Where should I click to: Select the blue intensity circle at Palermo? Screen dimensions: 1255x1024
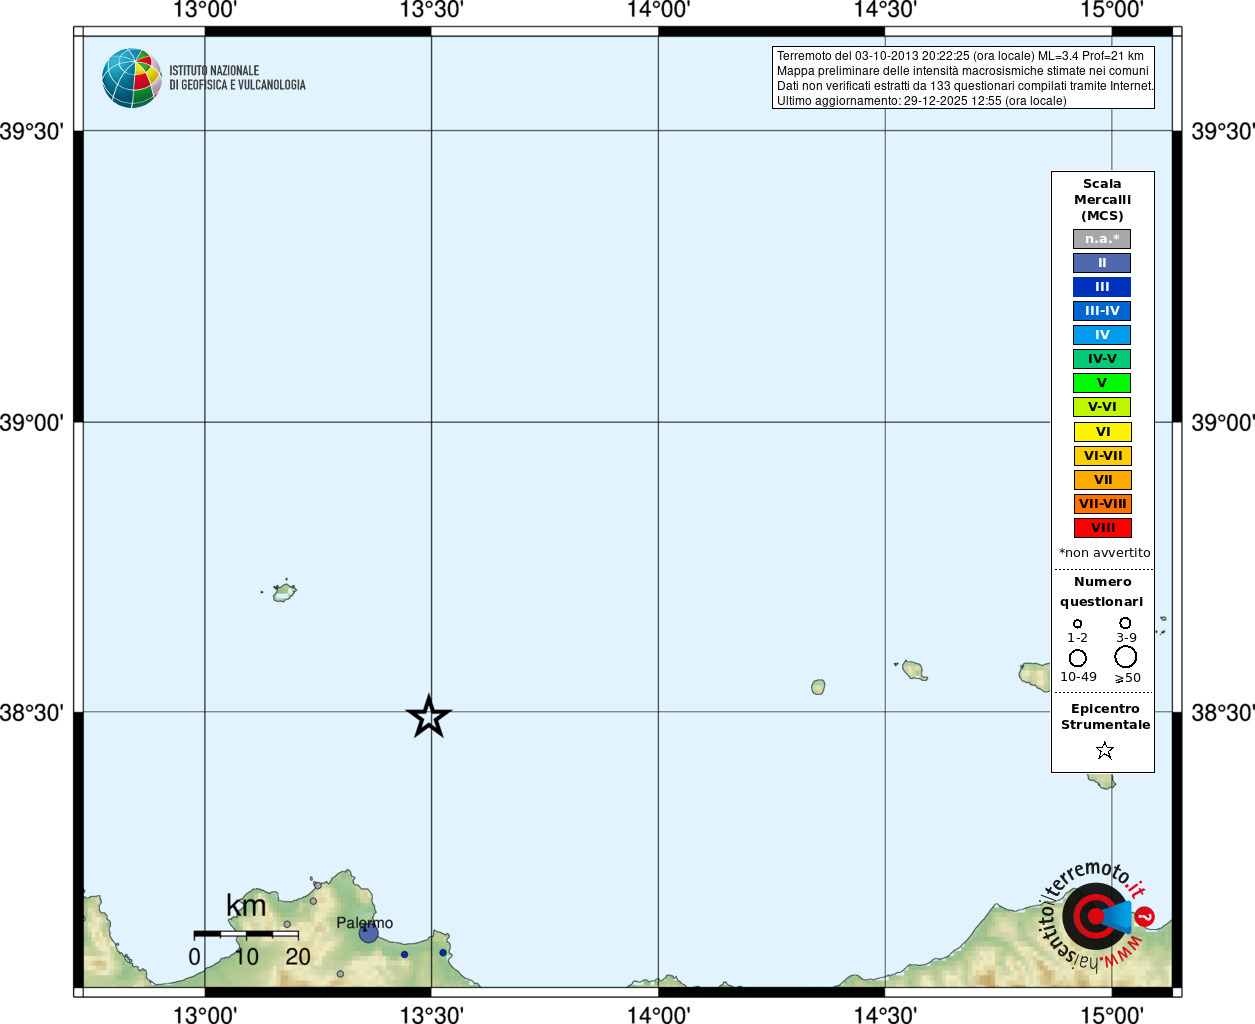coord(368,933)
